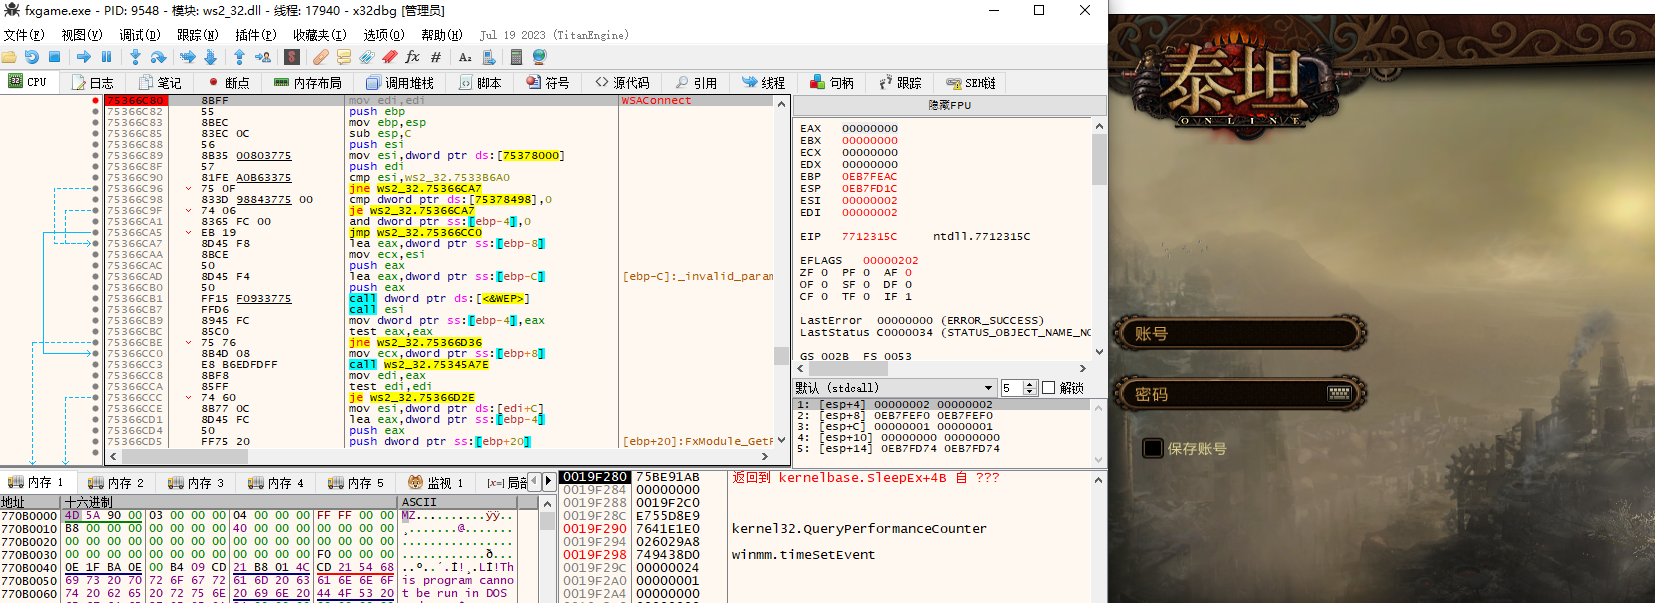
Task: Open the 插件(P) menu
Action: pyautogui.click(x=255, y=35)
